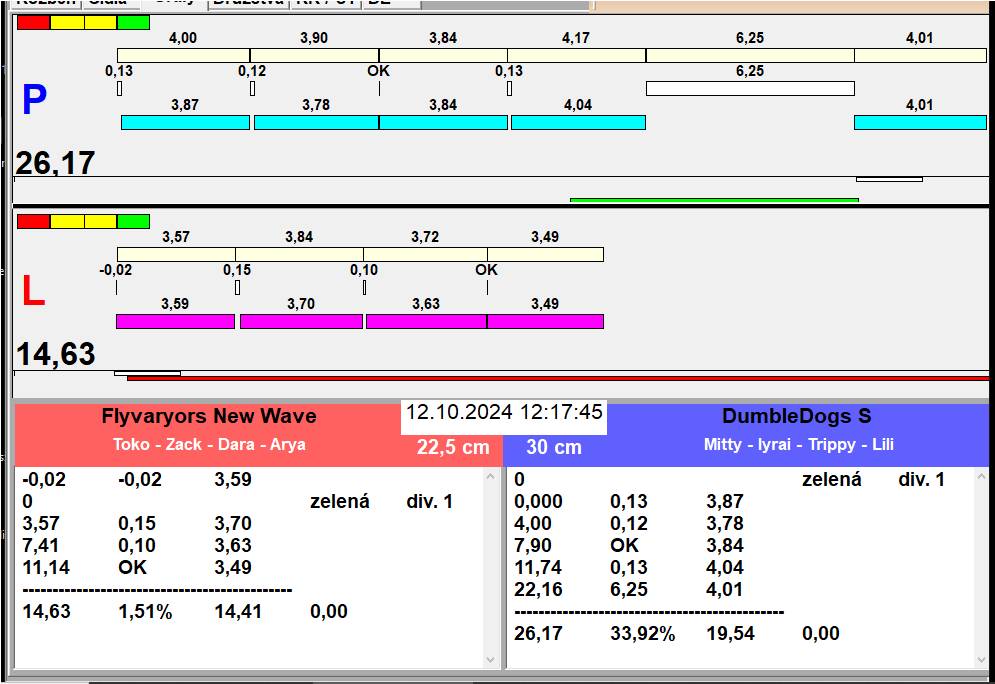This screenshot has height=684, width=995.
Task: Select the cyan bar under the 4,01 label
Action: pos(920,122)
